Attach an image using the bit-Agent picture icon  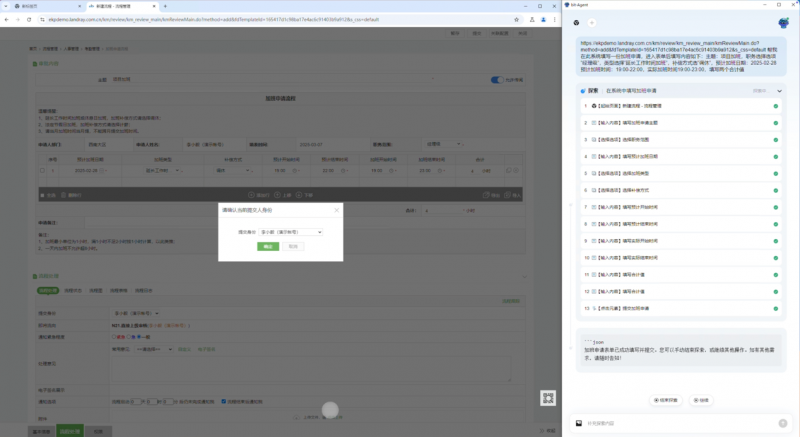pyautogui.click(x=579, y=423)
